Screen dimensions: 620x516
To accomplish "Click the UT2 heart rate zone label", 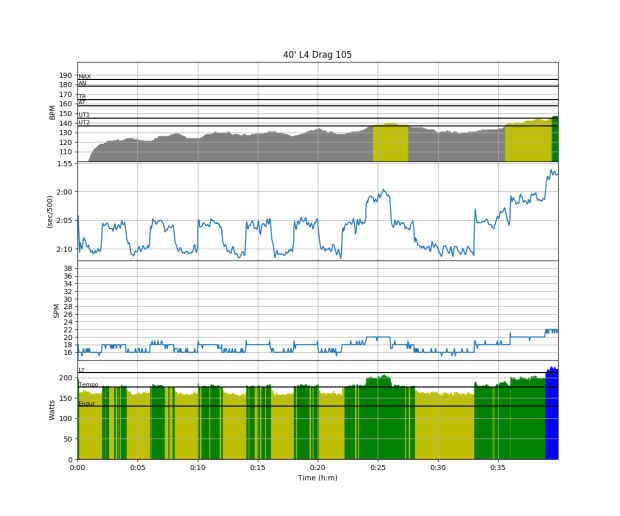I will coord(84,122).
